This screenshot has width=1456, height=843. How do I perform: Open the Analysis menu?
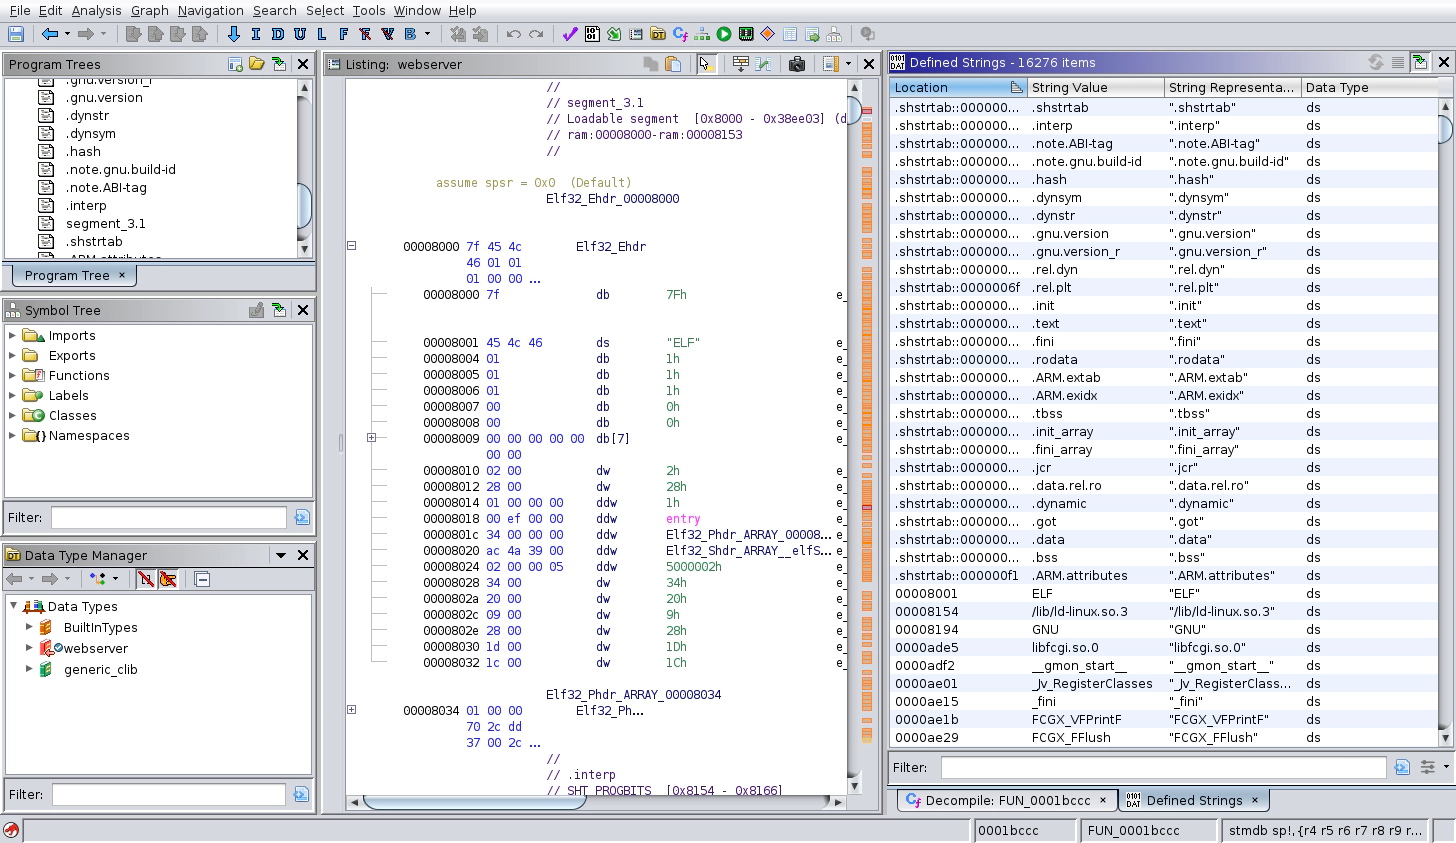tap(97, 10)
